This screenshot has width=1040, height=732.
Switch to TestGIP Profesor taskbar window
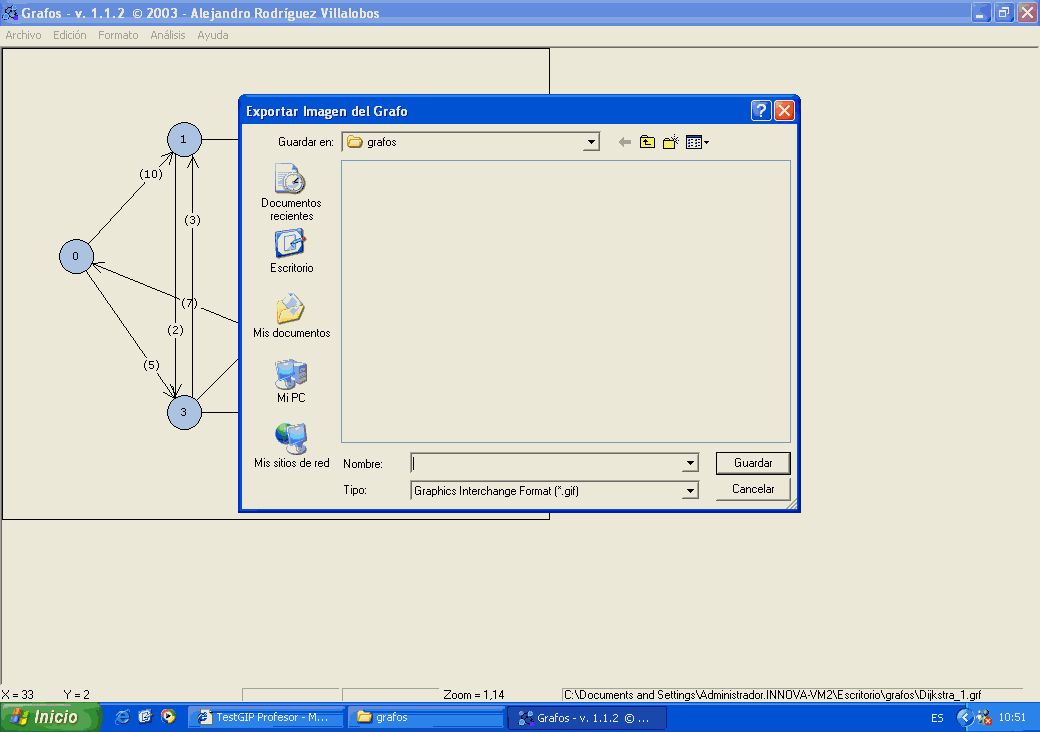pyautogui.click(x=267, y=717)
